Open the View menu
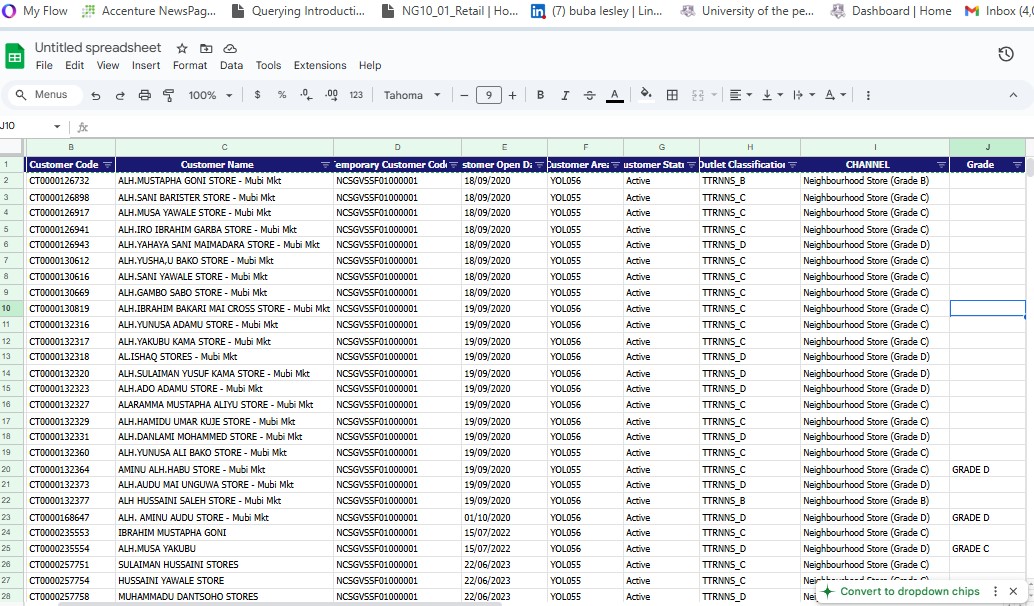Screen dimensions: 1034x606 (x=107, y=65)
